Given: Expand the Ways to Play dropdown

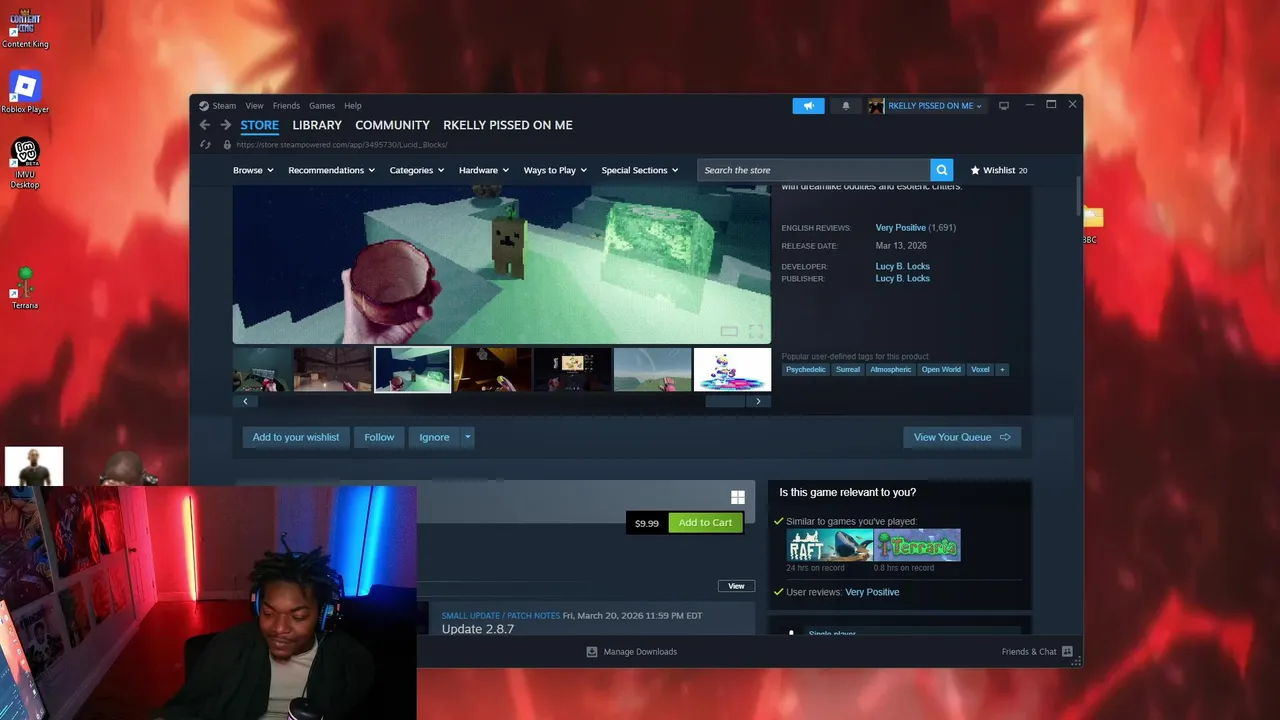Looking at the screenshot, I should coord(556,170).
